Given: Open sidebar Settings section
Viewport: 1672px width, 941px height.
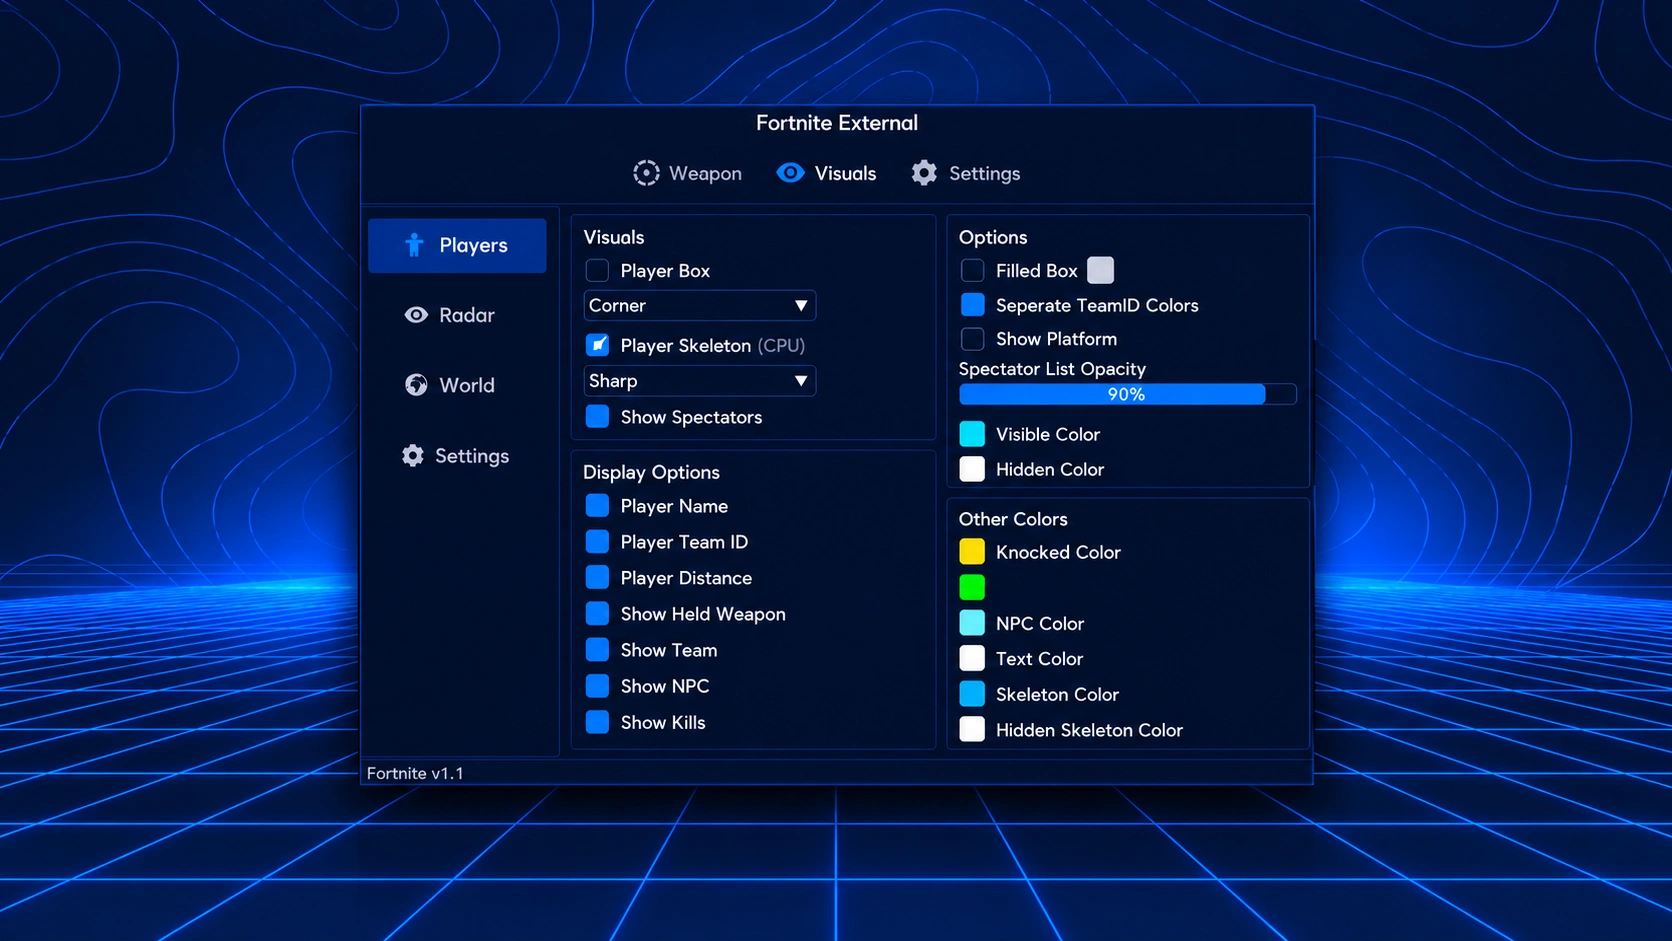Looking at the screenshot, I should coord(457,456).
